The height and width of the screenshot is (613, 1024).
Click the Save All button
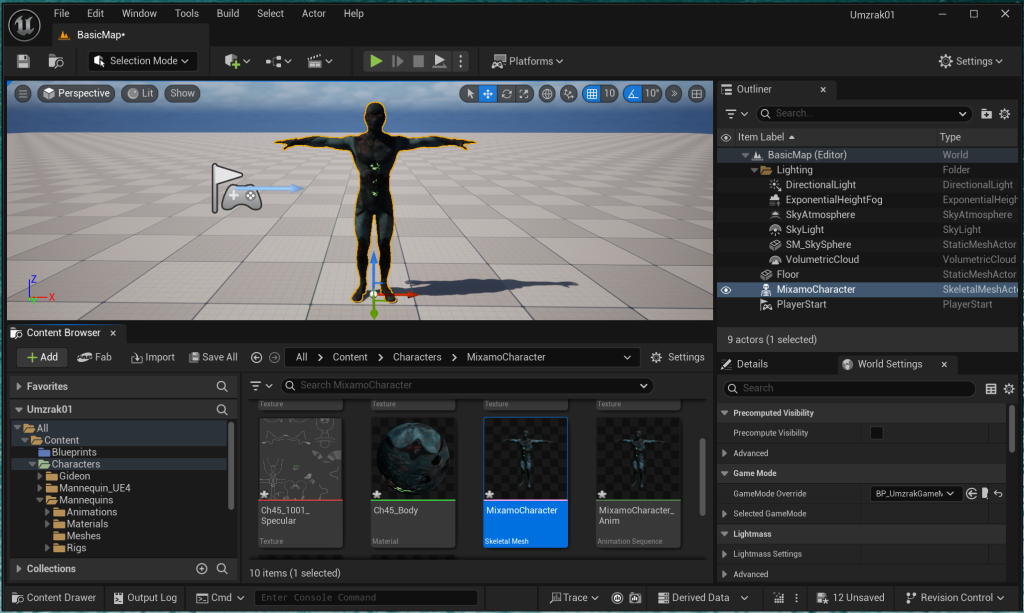(213, 357)
